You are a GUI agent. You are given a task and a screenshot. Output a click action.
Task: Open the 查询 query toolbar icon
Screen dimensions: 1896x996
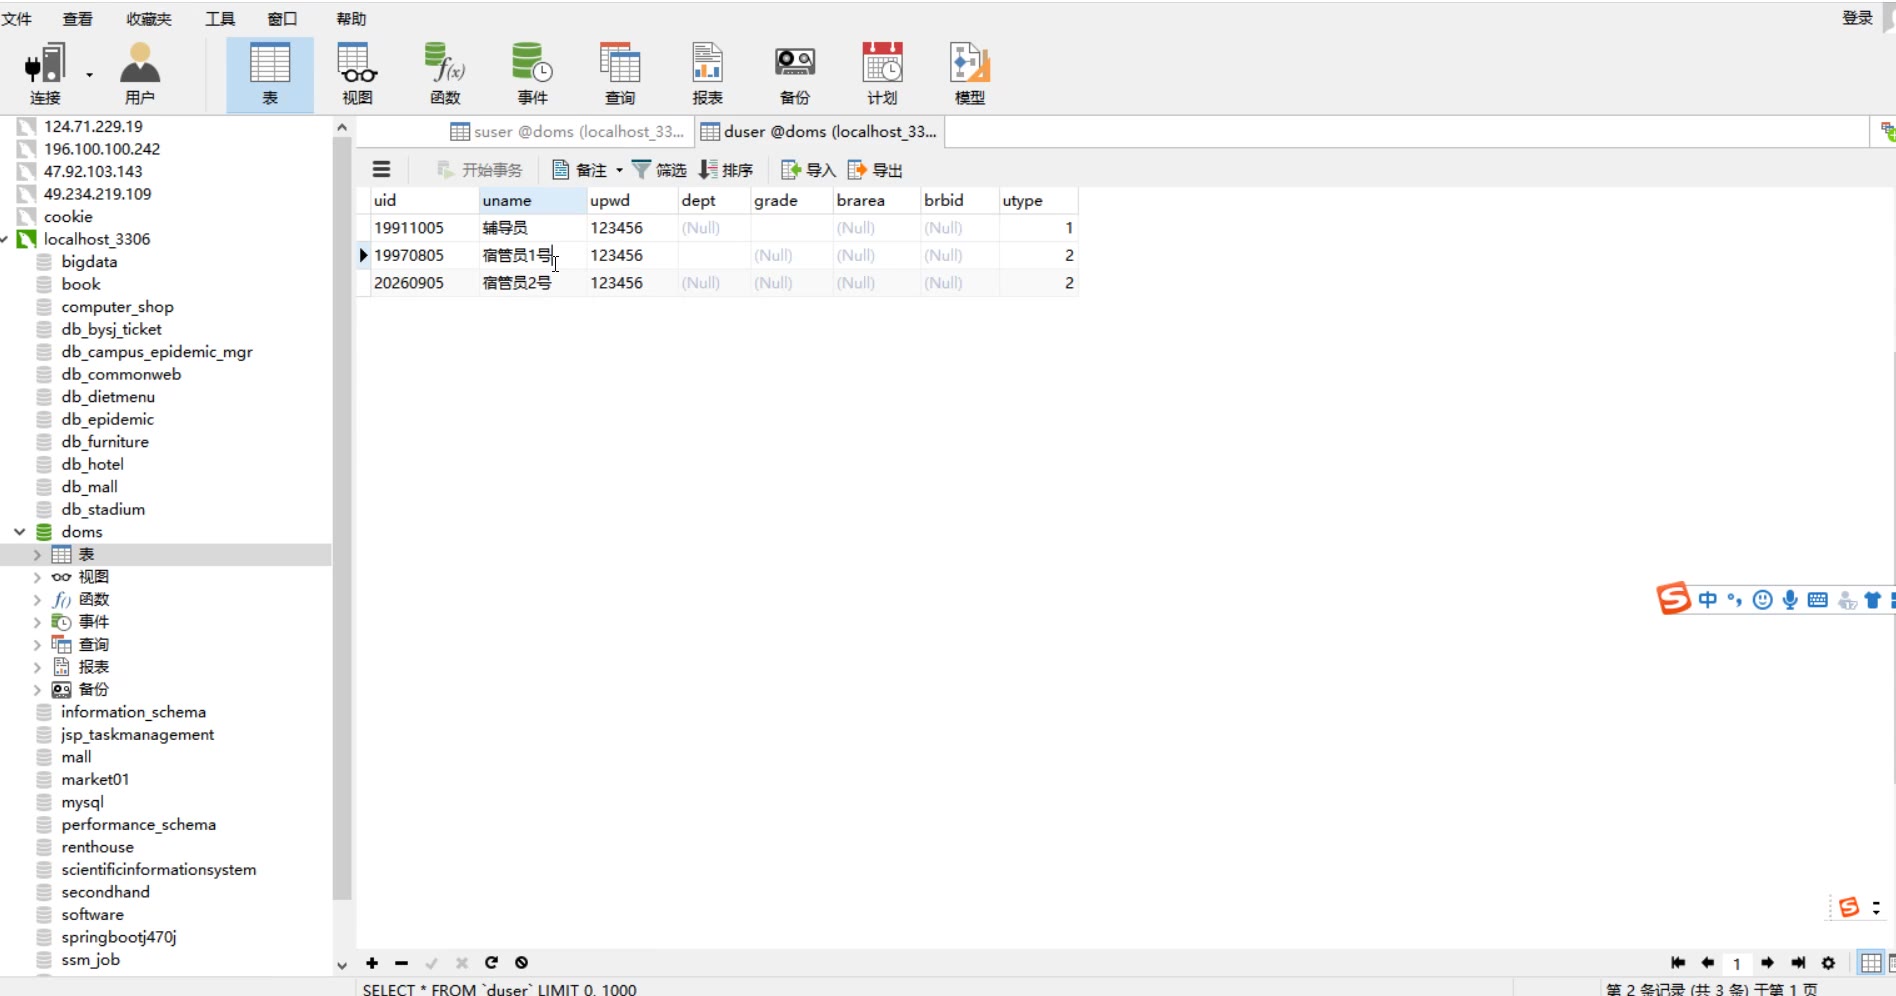(620, 74)
